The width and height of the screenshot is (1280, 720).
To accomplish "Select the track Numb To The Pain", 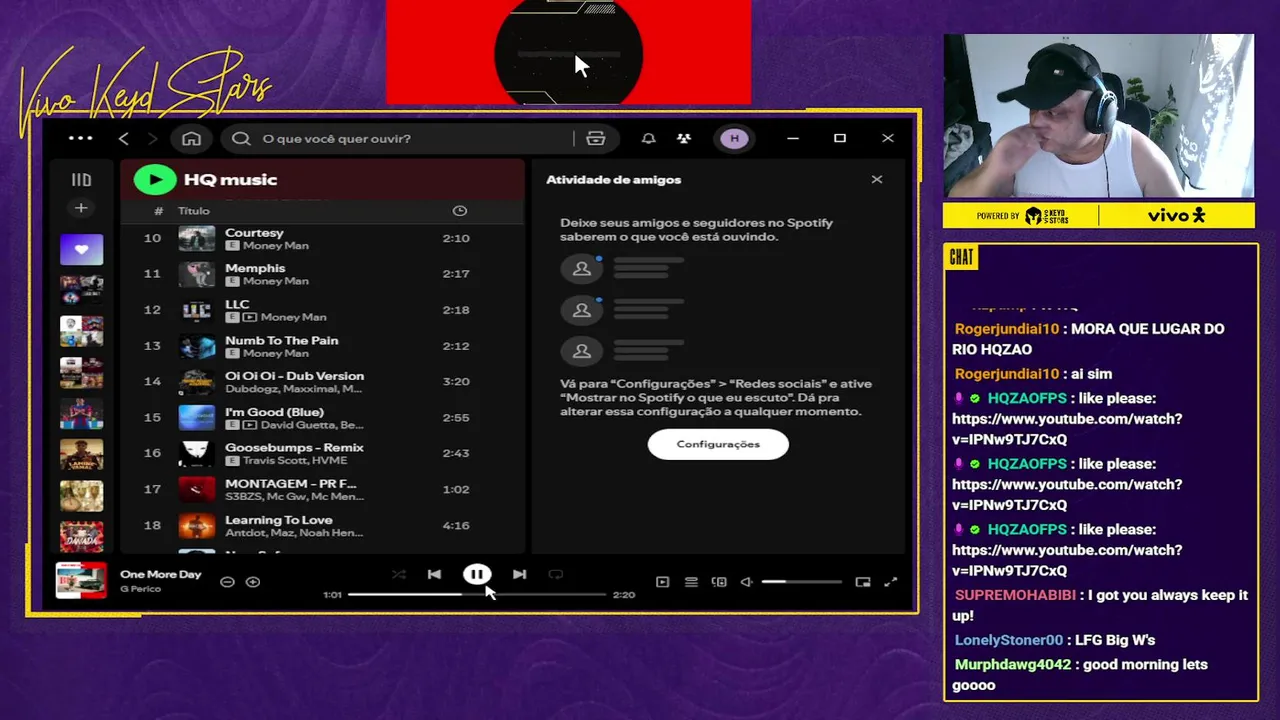I will 322,346.
